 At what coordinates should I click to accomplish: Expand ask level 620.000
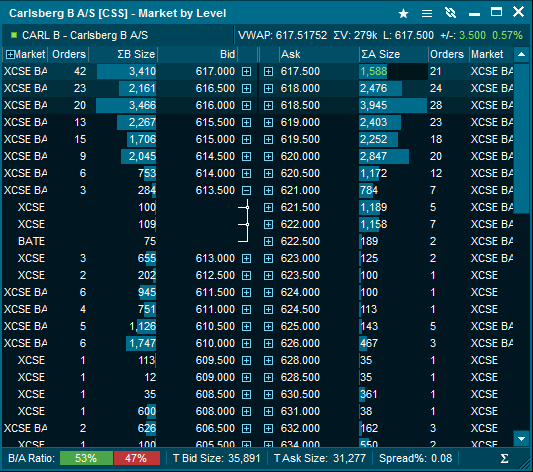click(269, 156)
